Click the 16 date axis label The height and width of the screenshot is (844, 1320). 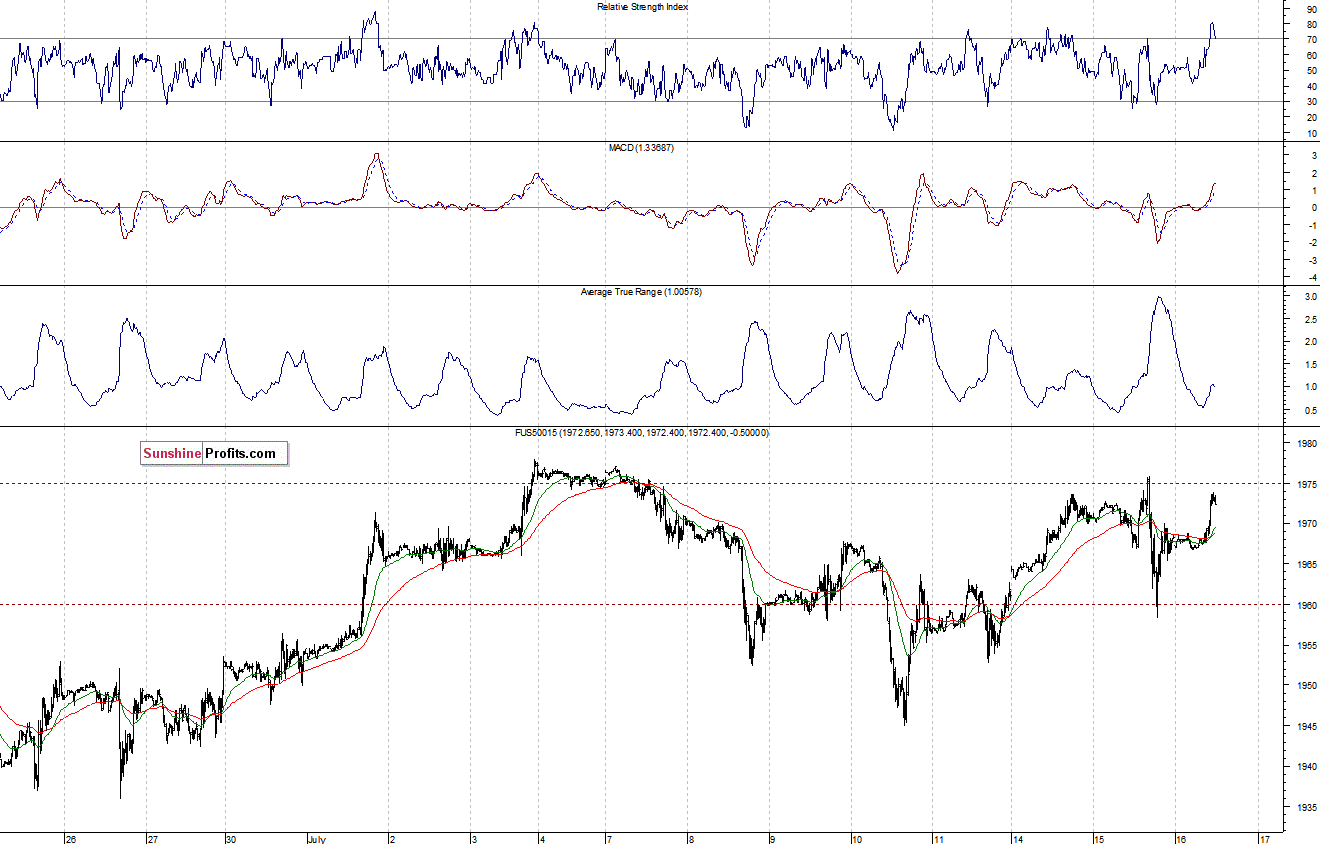(1181, 838)
